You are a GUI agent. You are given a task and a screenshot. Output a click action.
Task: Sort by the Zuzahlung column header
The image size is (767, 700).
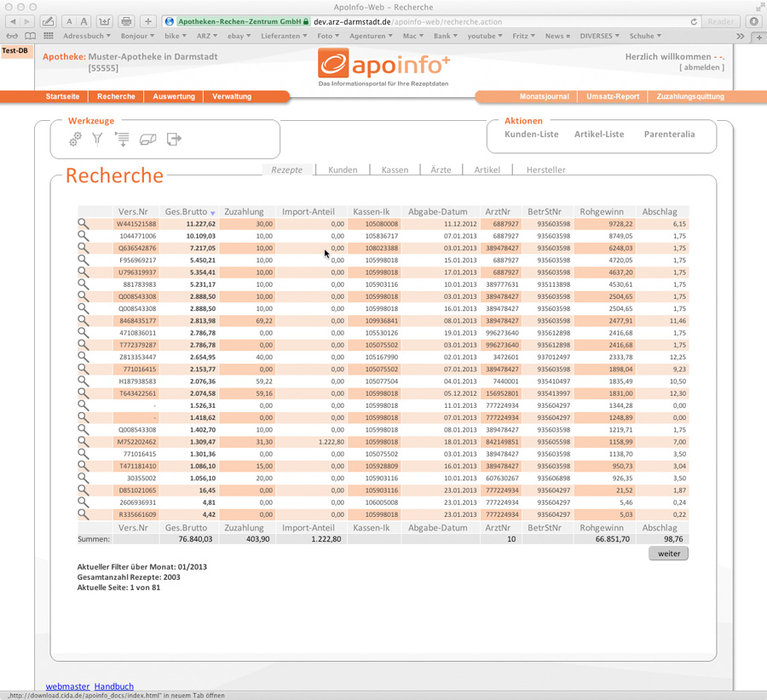click(244, 212)
